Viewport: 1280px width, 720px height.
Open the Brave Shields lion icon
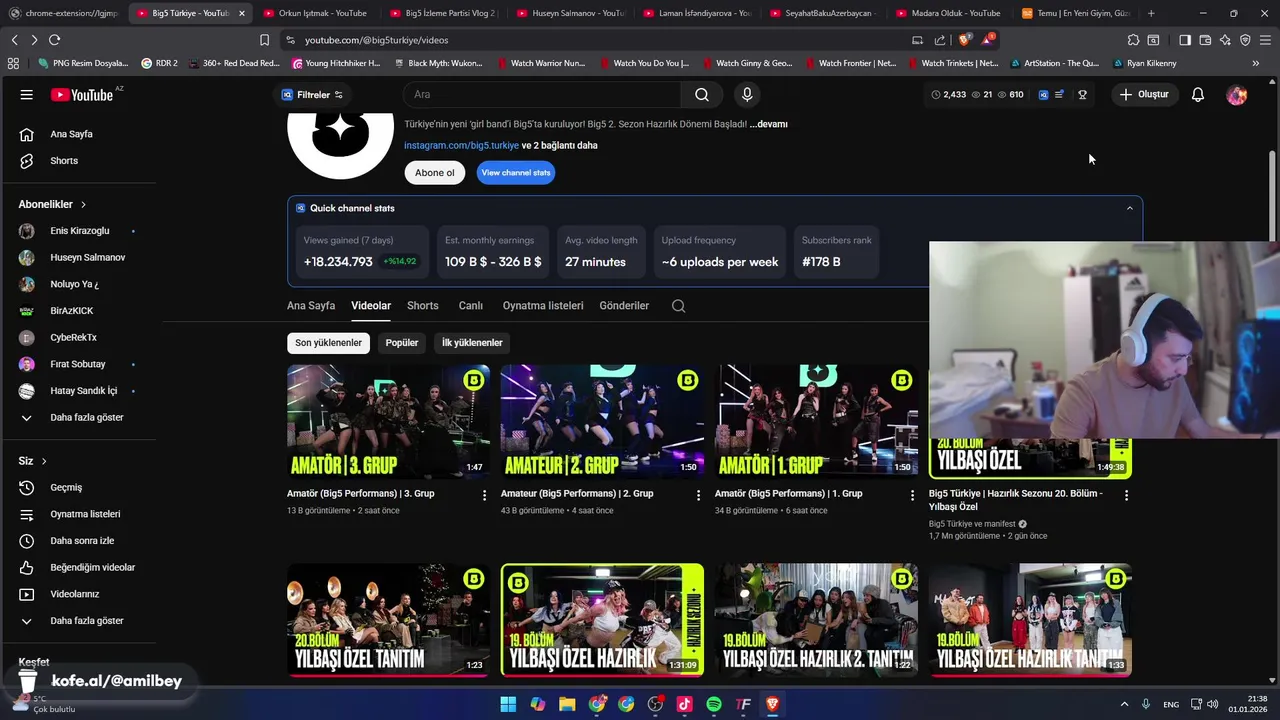point(964,40)
